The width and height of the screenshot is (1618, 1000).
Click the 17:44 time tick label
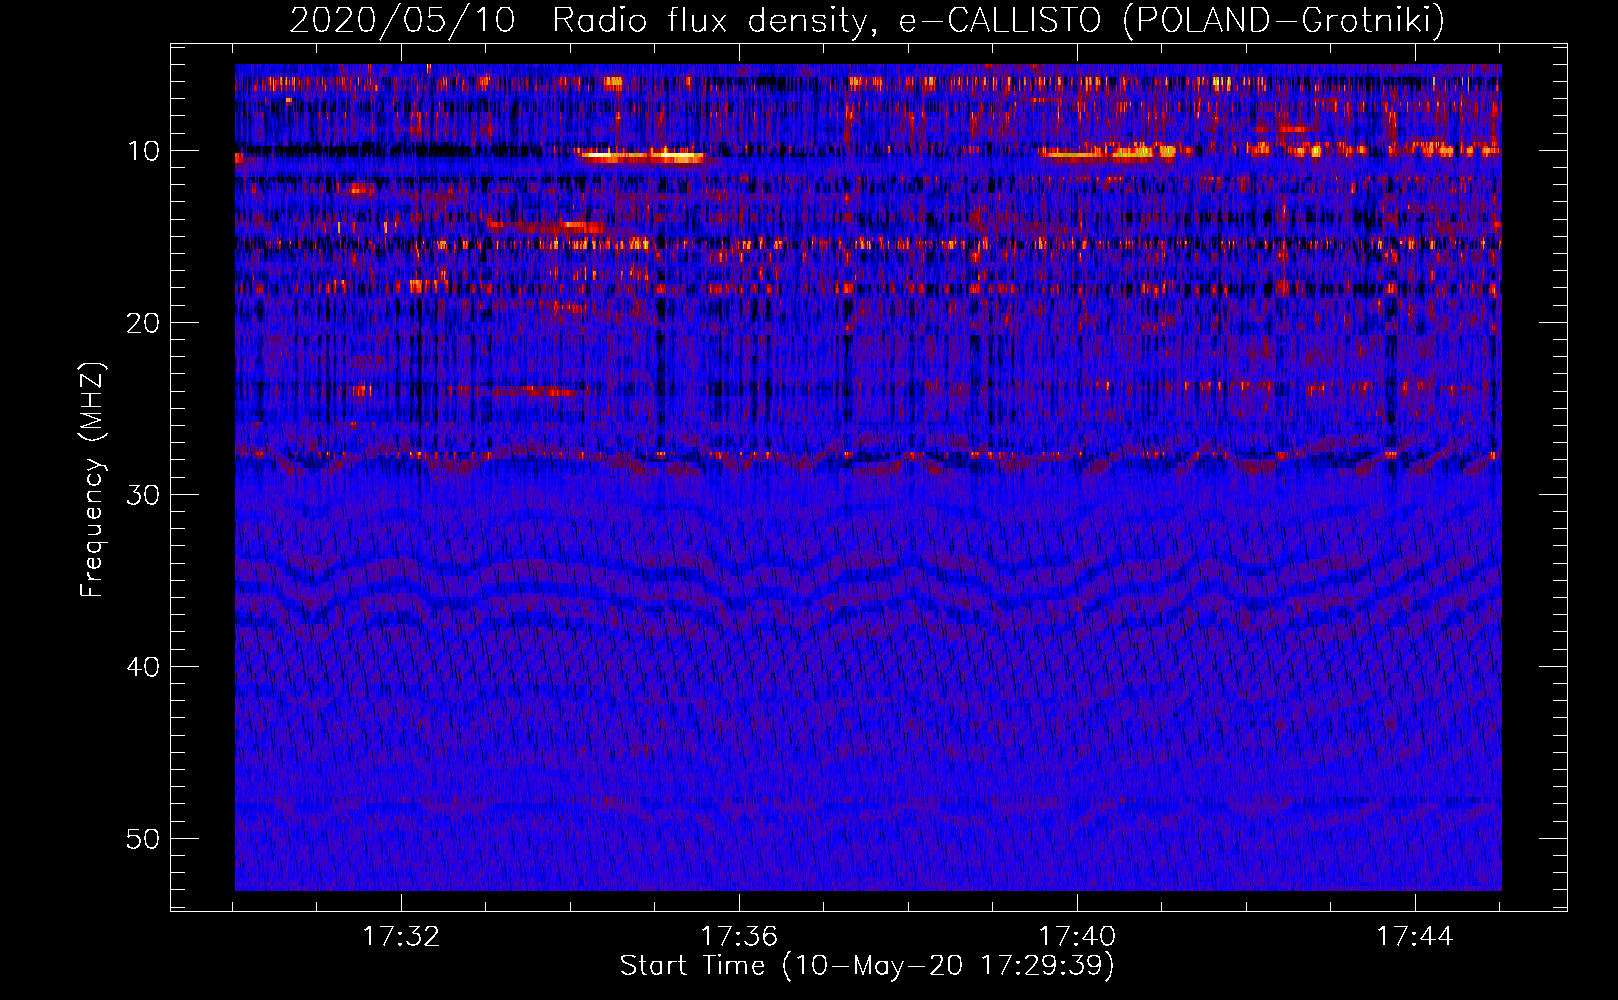(x=1415, y=937)
